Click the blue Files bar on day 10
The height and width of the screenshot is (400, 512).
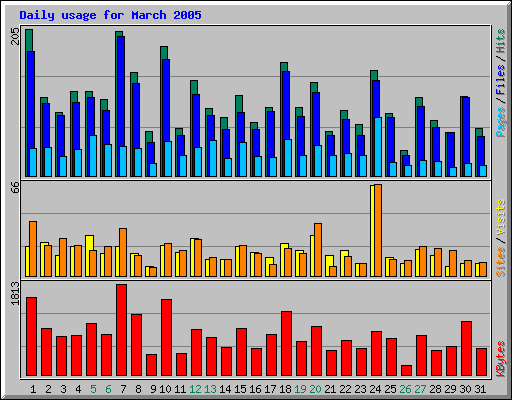click(166, 101)
